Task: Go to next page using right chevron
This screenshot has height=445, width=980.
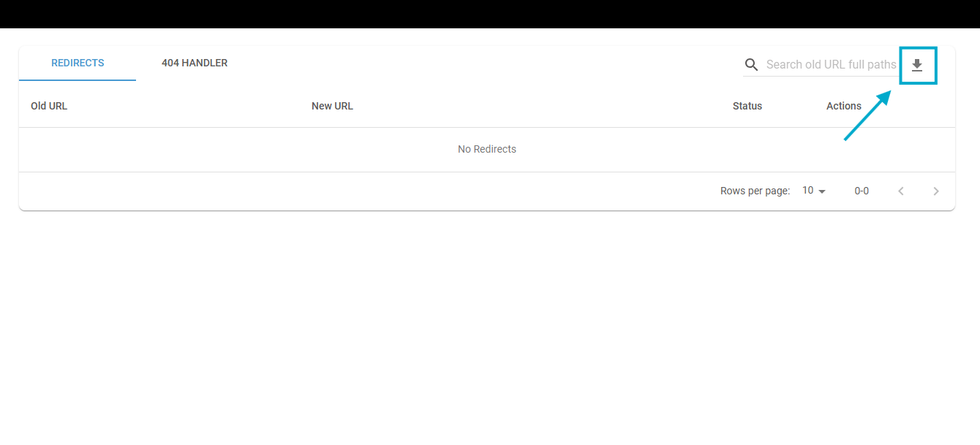Action: tap(936, 191)
